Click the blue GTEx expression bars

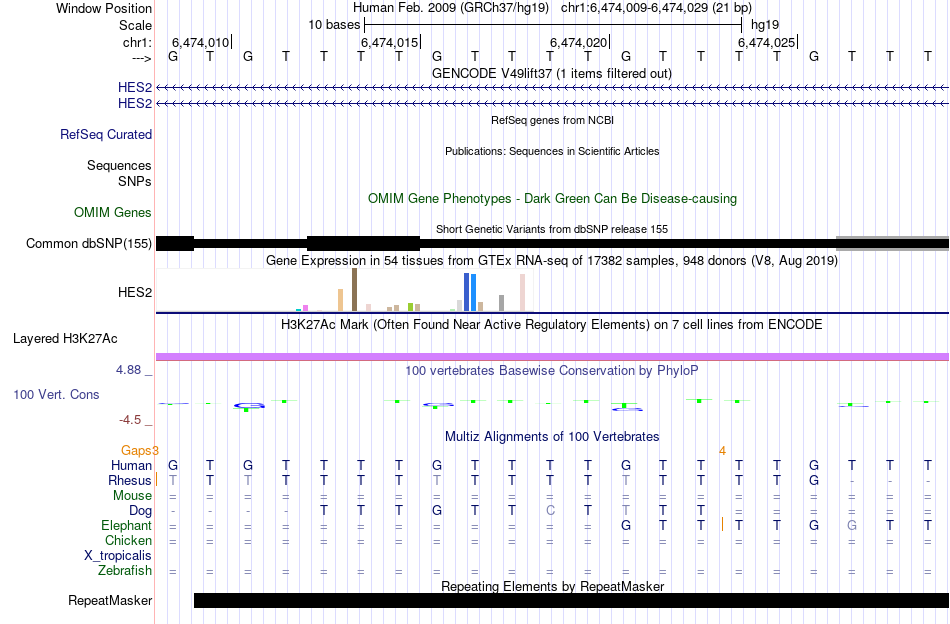[x=470, y=293]
